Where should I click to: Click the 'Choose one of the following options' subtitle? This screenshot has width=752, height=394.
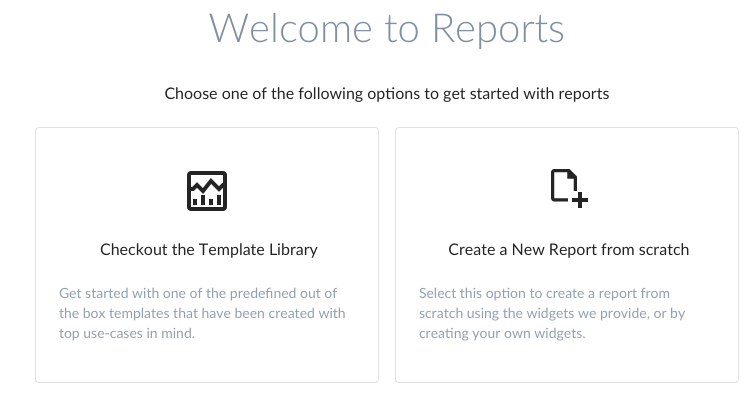(387, 93)
